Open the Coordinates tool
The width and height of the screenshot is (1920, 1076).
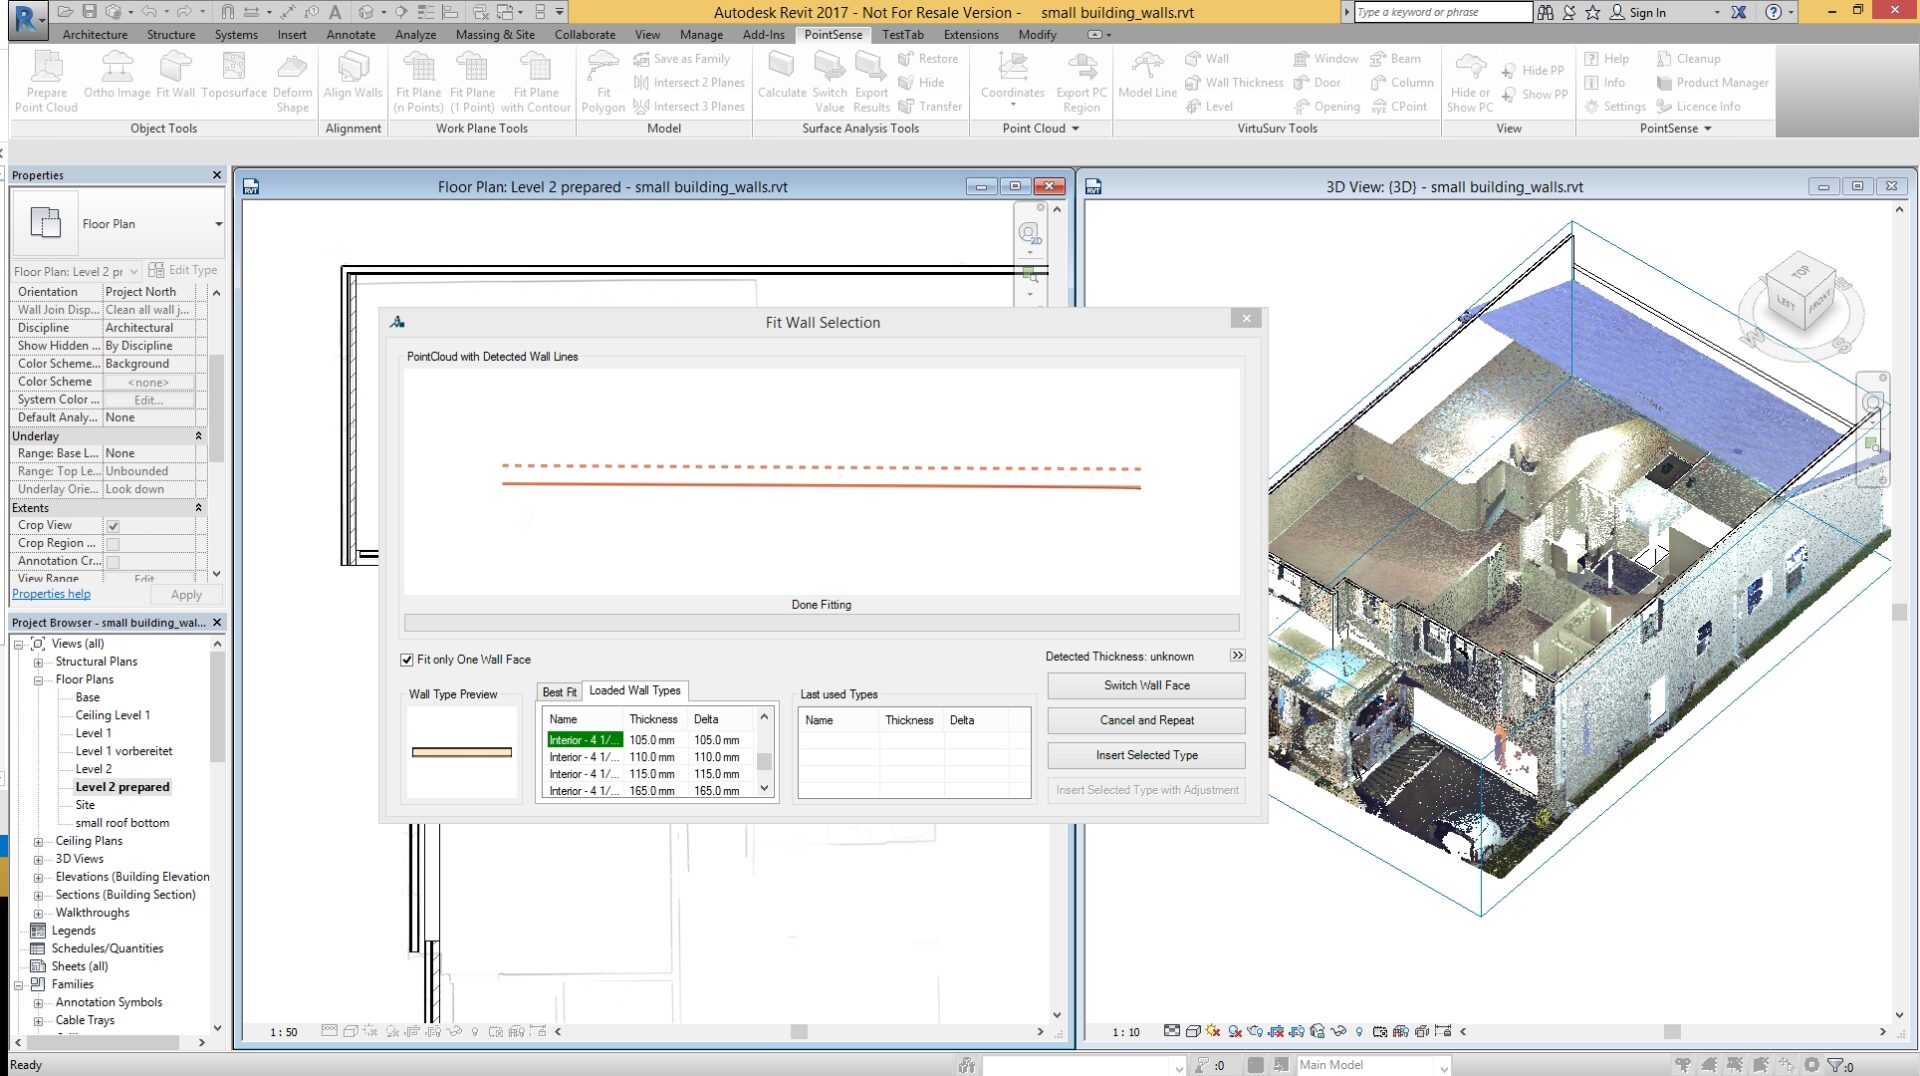(1013, 78)
